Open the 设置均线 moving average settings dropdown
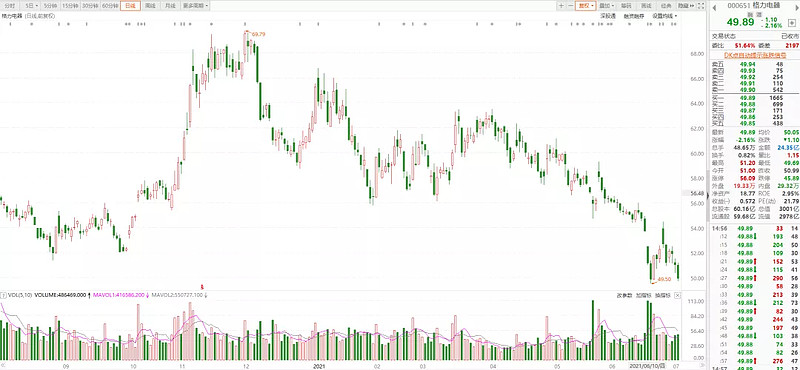 pos(664,16)
